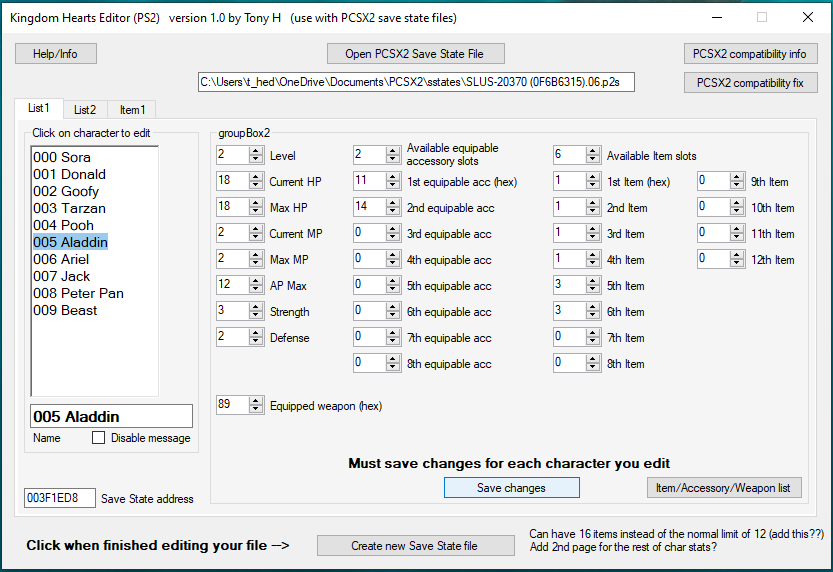
Task: Increase the Max MP spinner value
Action: coord(256,255)
